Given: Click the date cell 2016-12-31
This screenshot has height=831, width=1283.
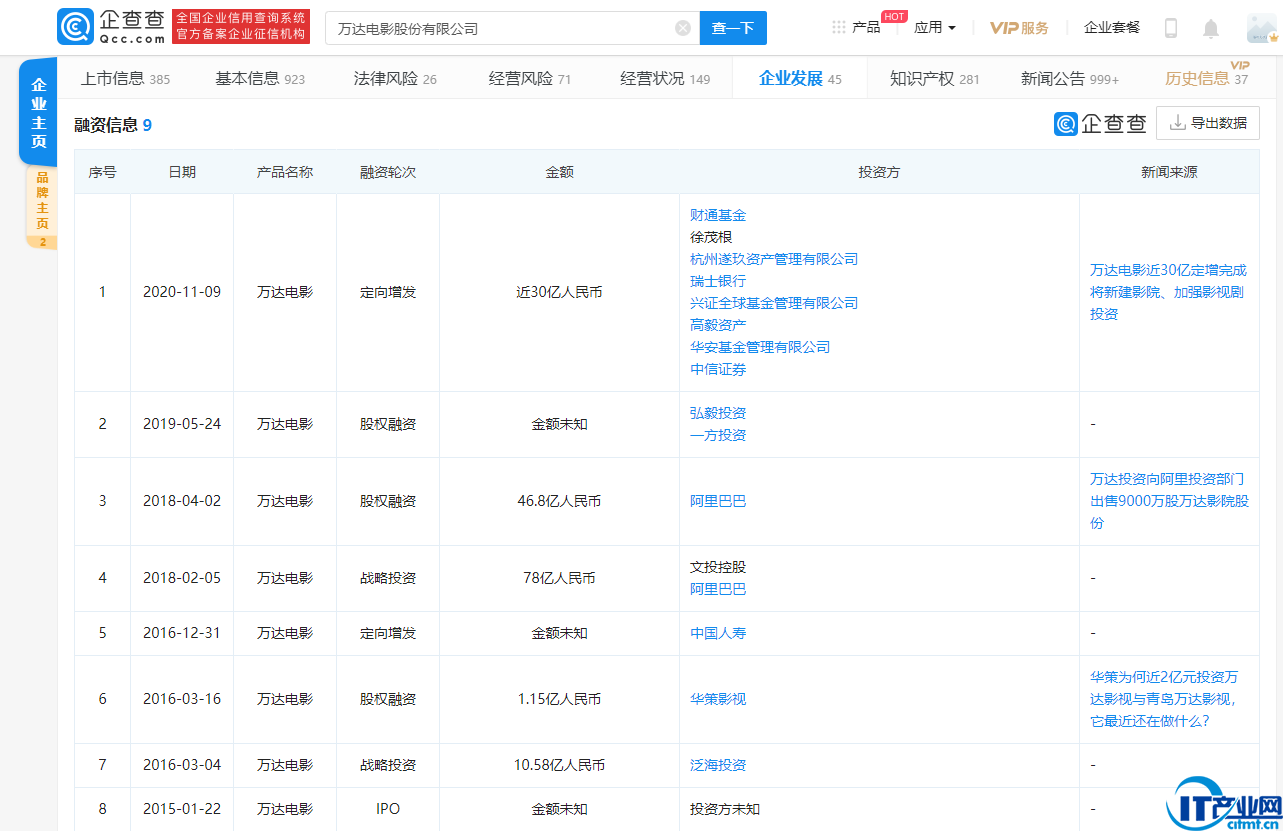Looking at the screenshot, I should point(182,633).
